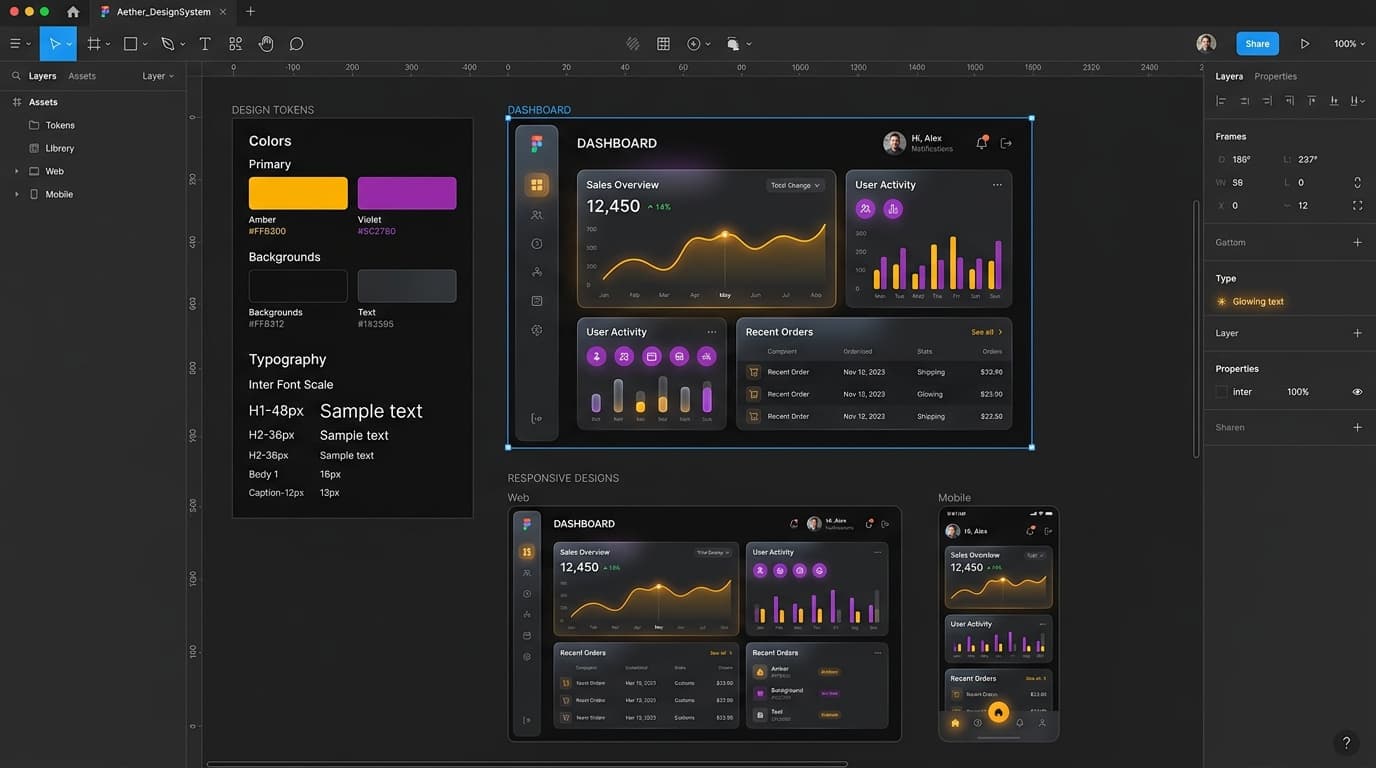Select the Comment tool

tap(296, 44)
